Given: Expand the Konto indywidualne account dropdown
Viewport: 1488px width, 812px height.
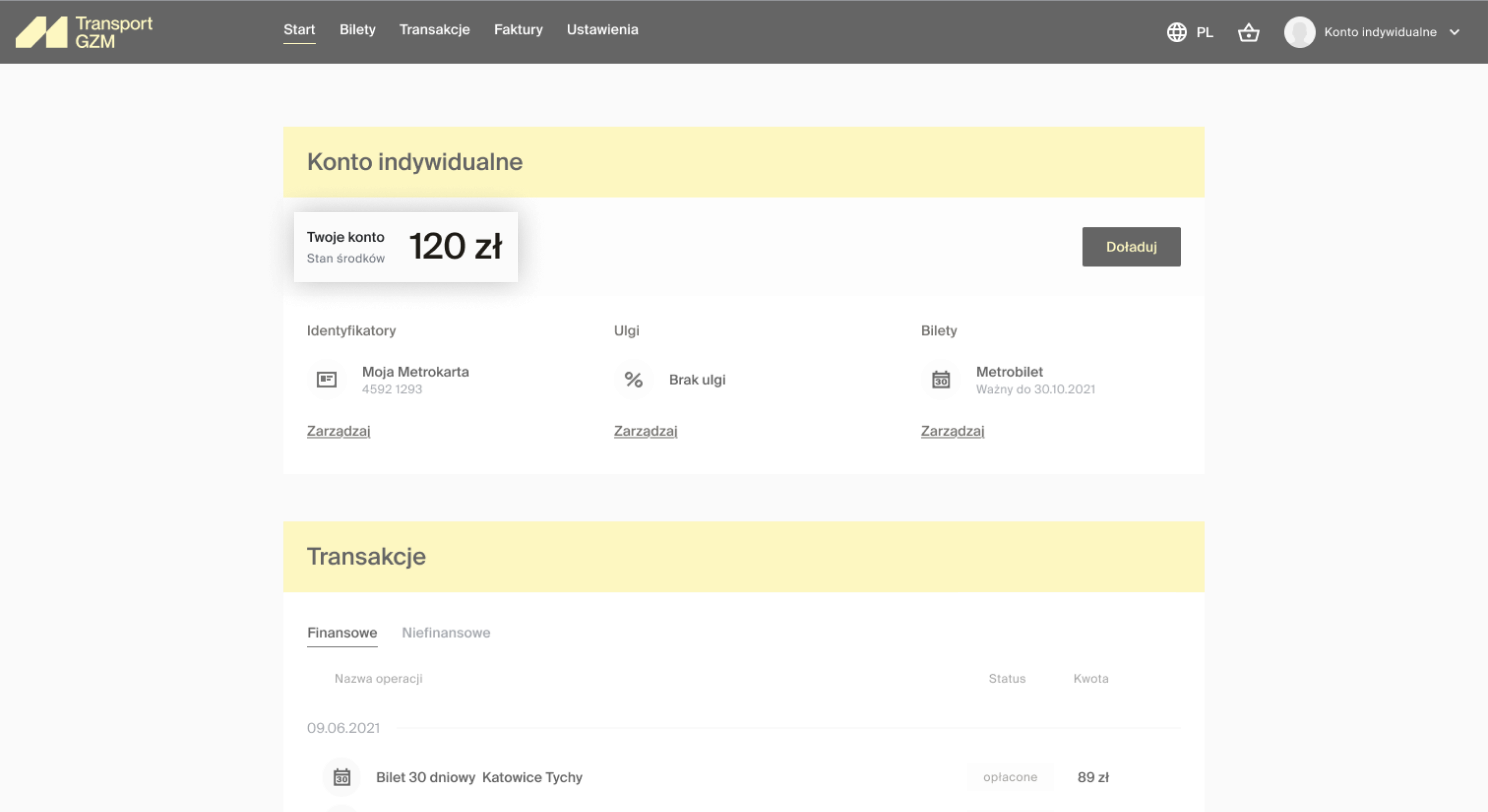Looking at the screenshot, I should click(1454, 32).
